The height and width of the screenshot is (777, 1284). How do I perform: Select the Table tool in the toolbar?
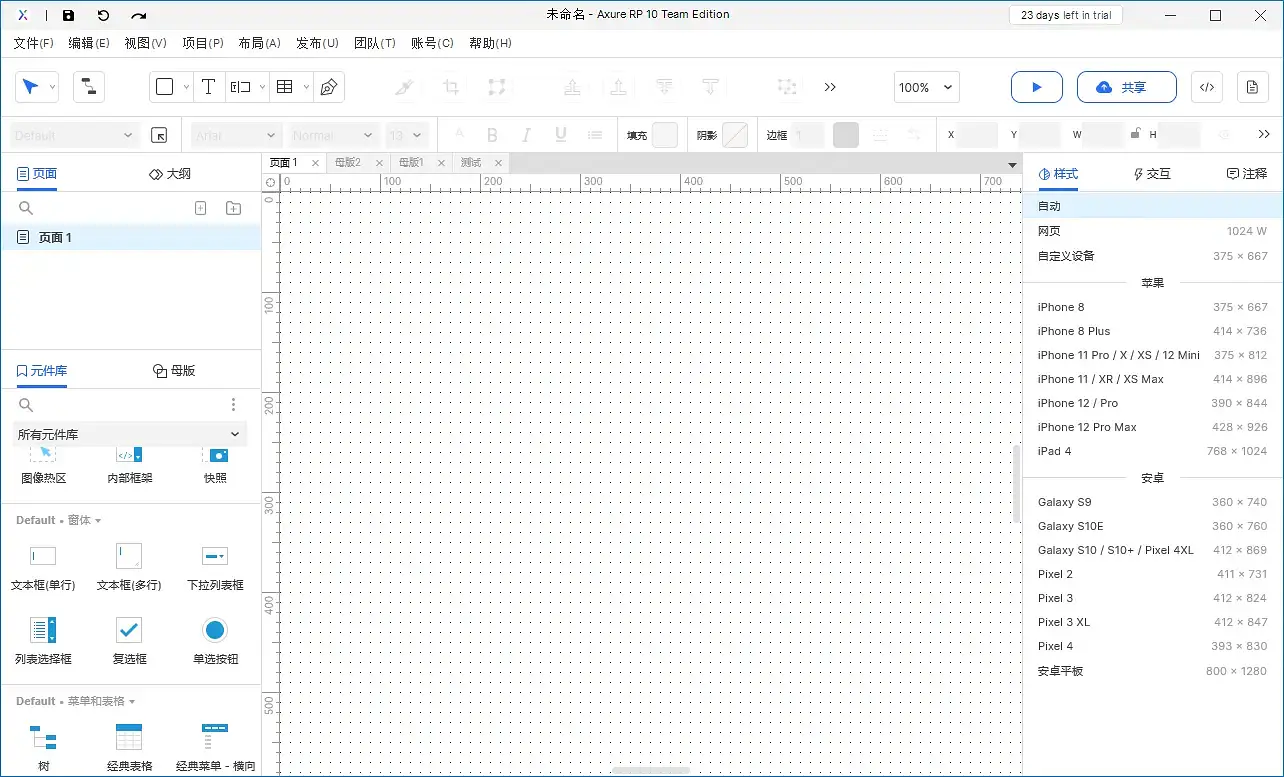[x=285, y=87]
